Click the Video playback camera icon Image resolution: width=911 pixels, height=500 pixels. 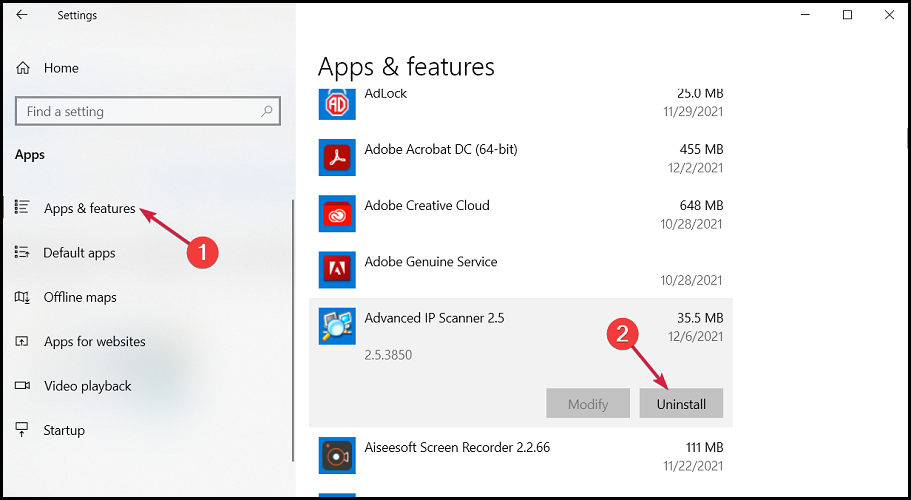[x=22, y=386]
